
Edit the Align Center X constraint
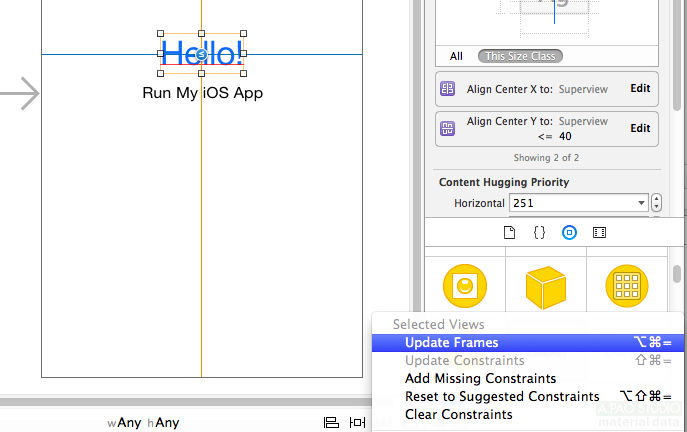tap(640, 89)
